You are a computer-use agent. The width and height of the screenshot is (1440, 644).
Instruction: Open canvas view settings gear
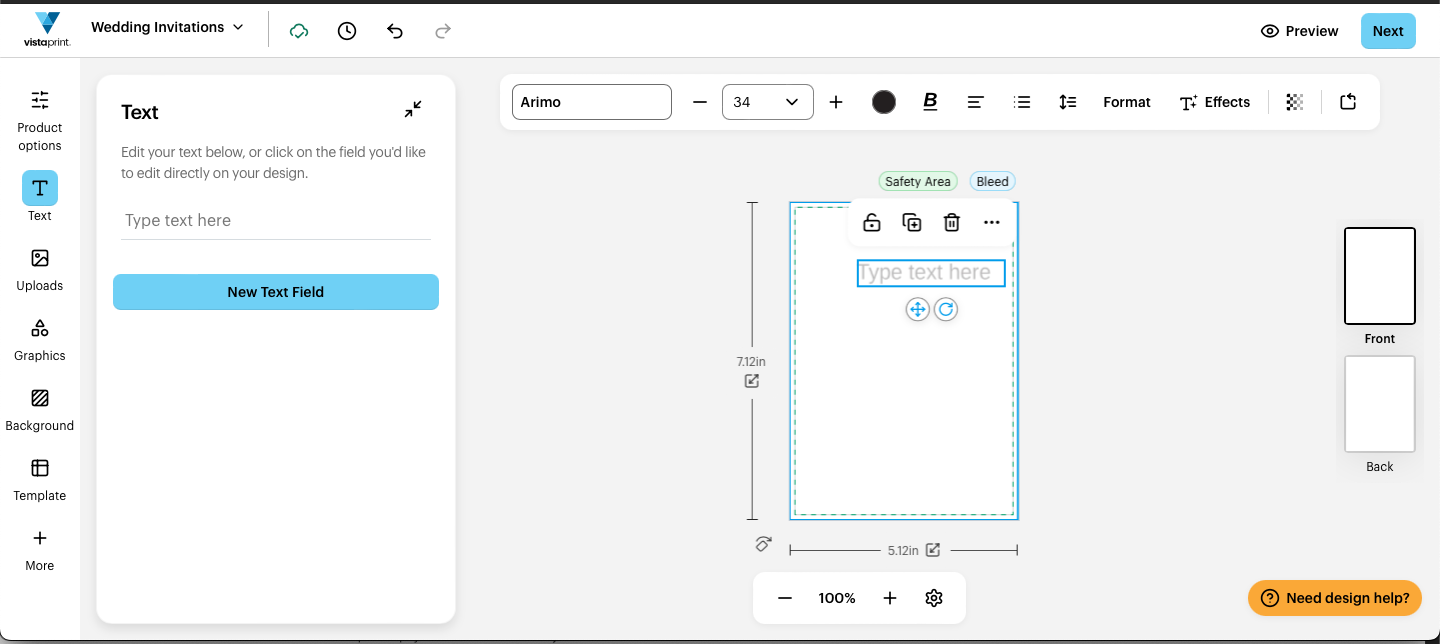pyautogui.click(x=934, y=598)
